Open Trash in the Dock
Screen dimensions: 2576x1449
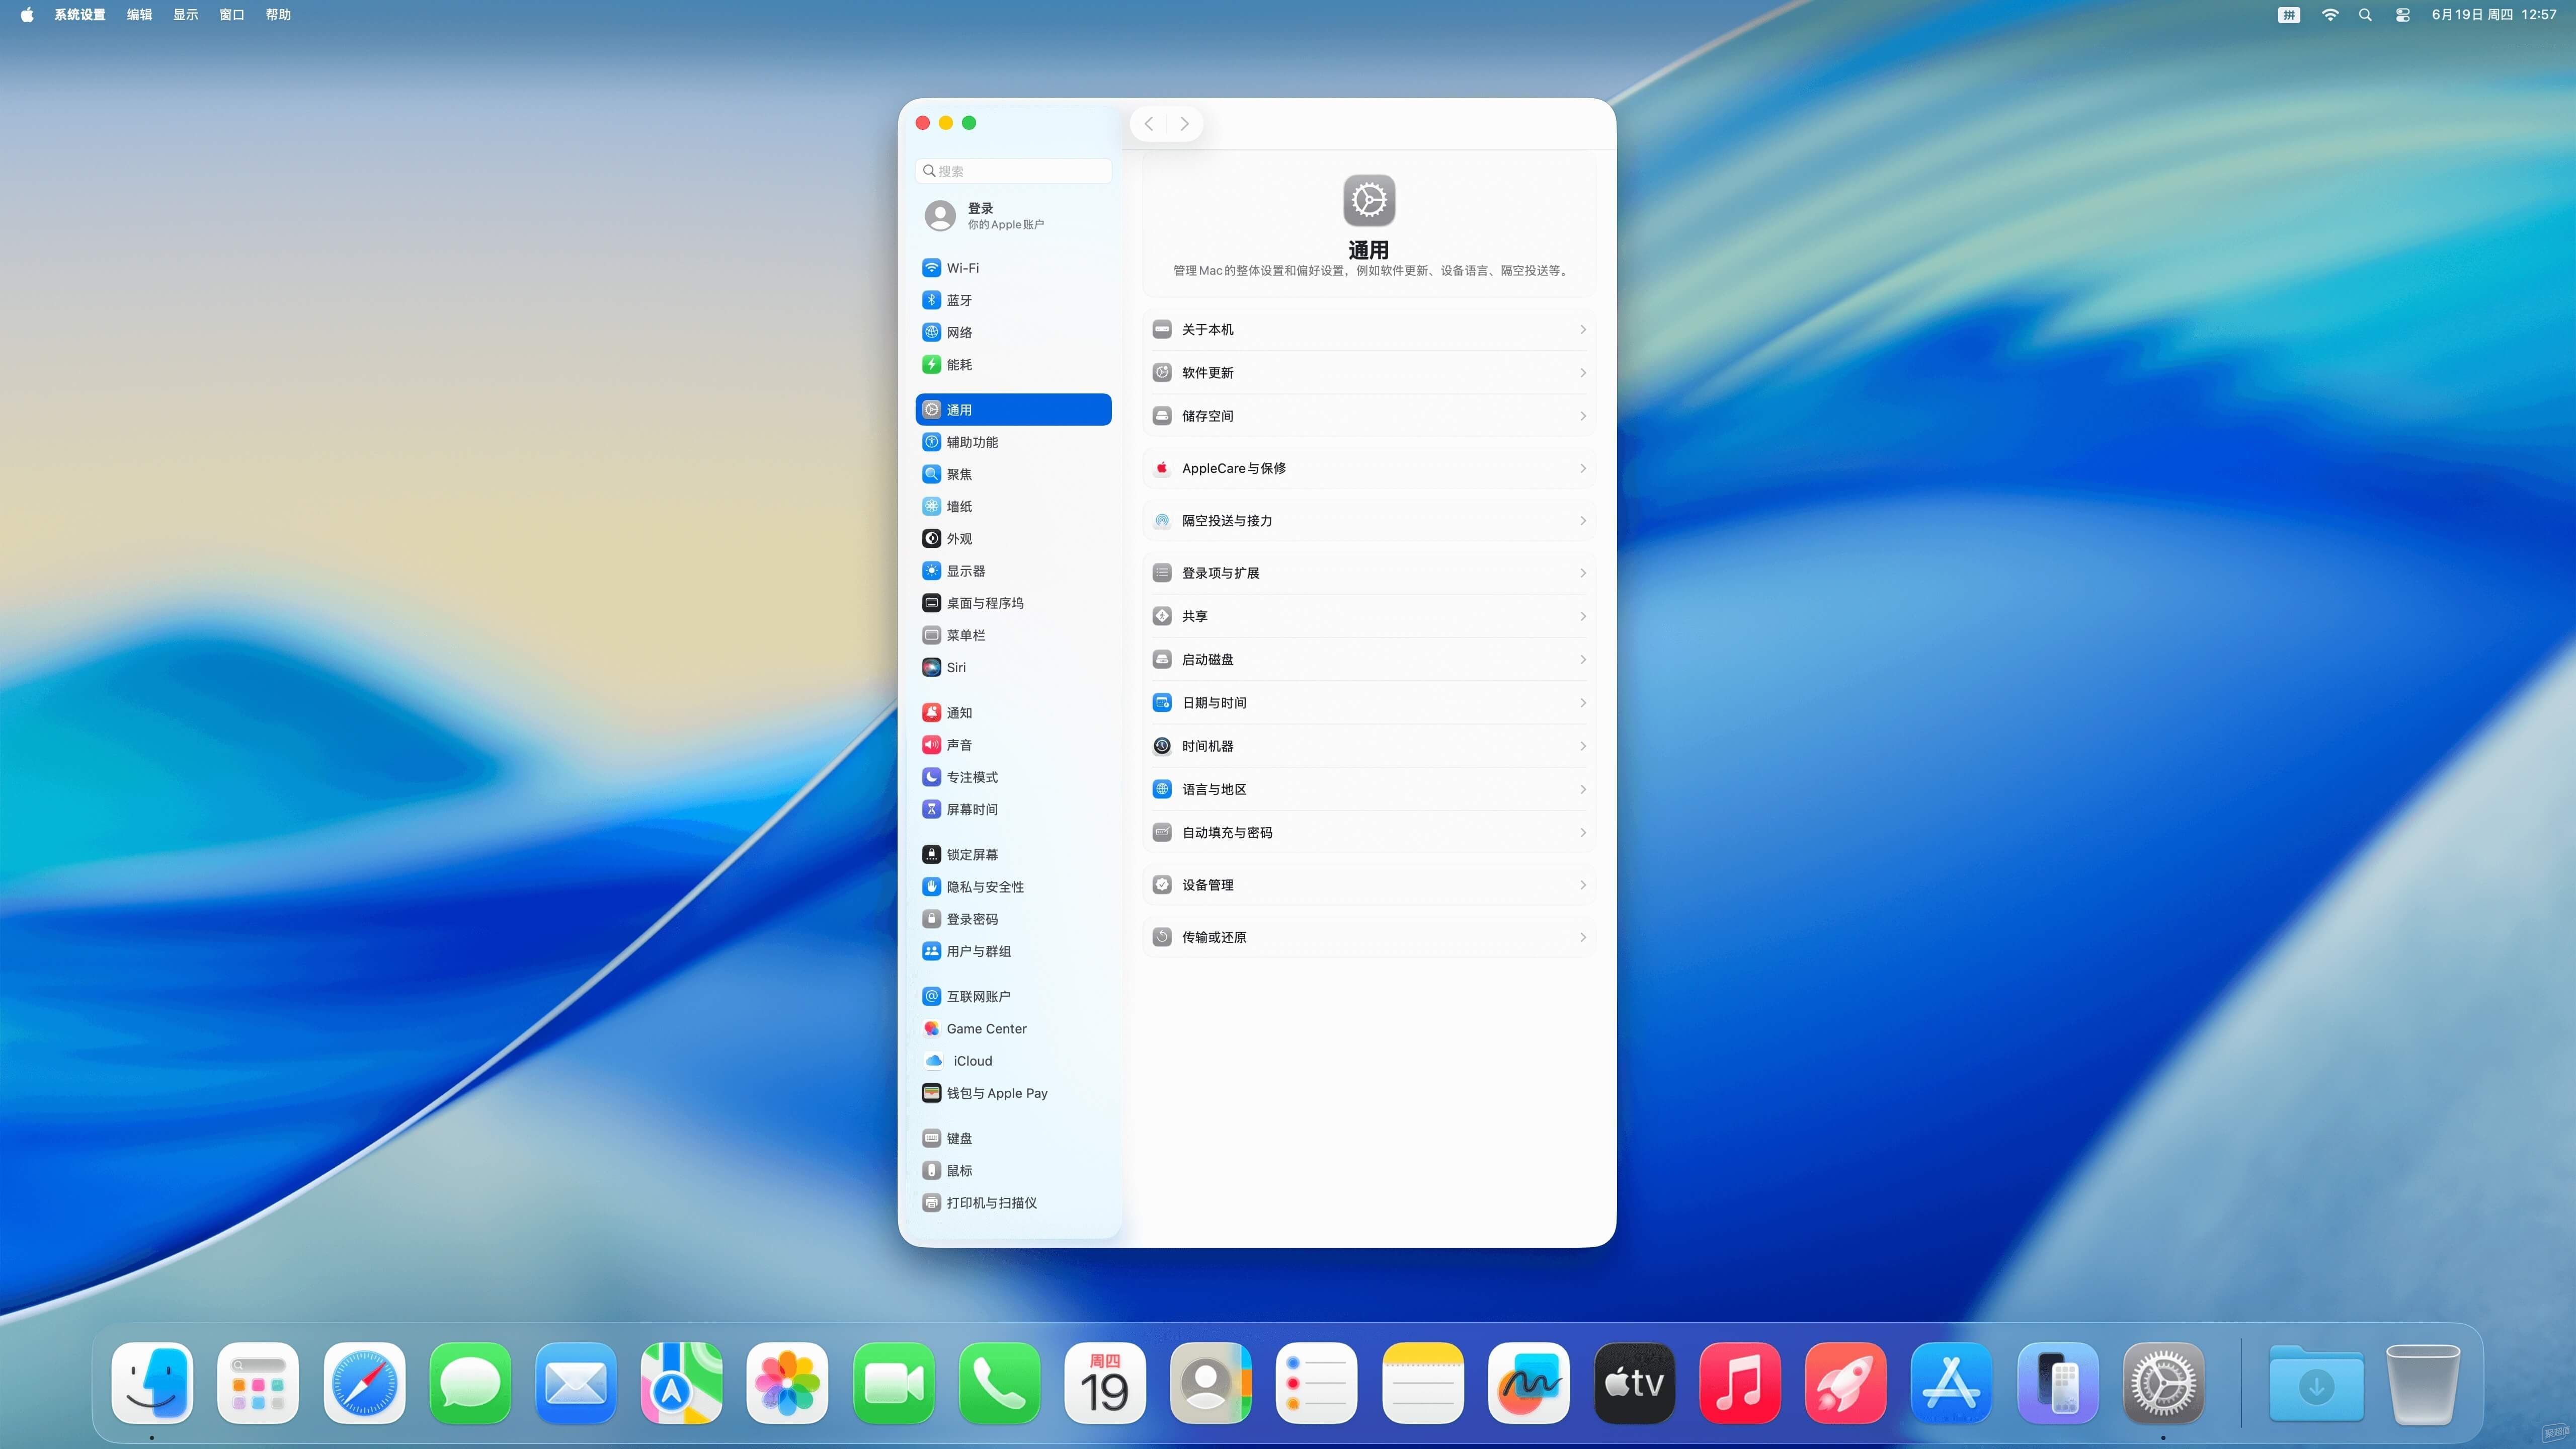tap(2422, 1383)
